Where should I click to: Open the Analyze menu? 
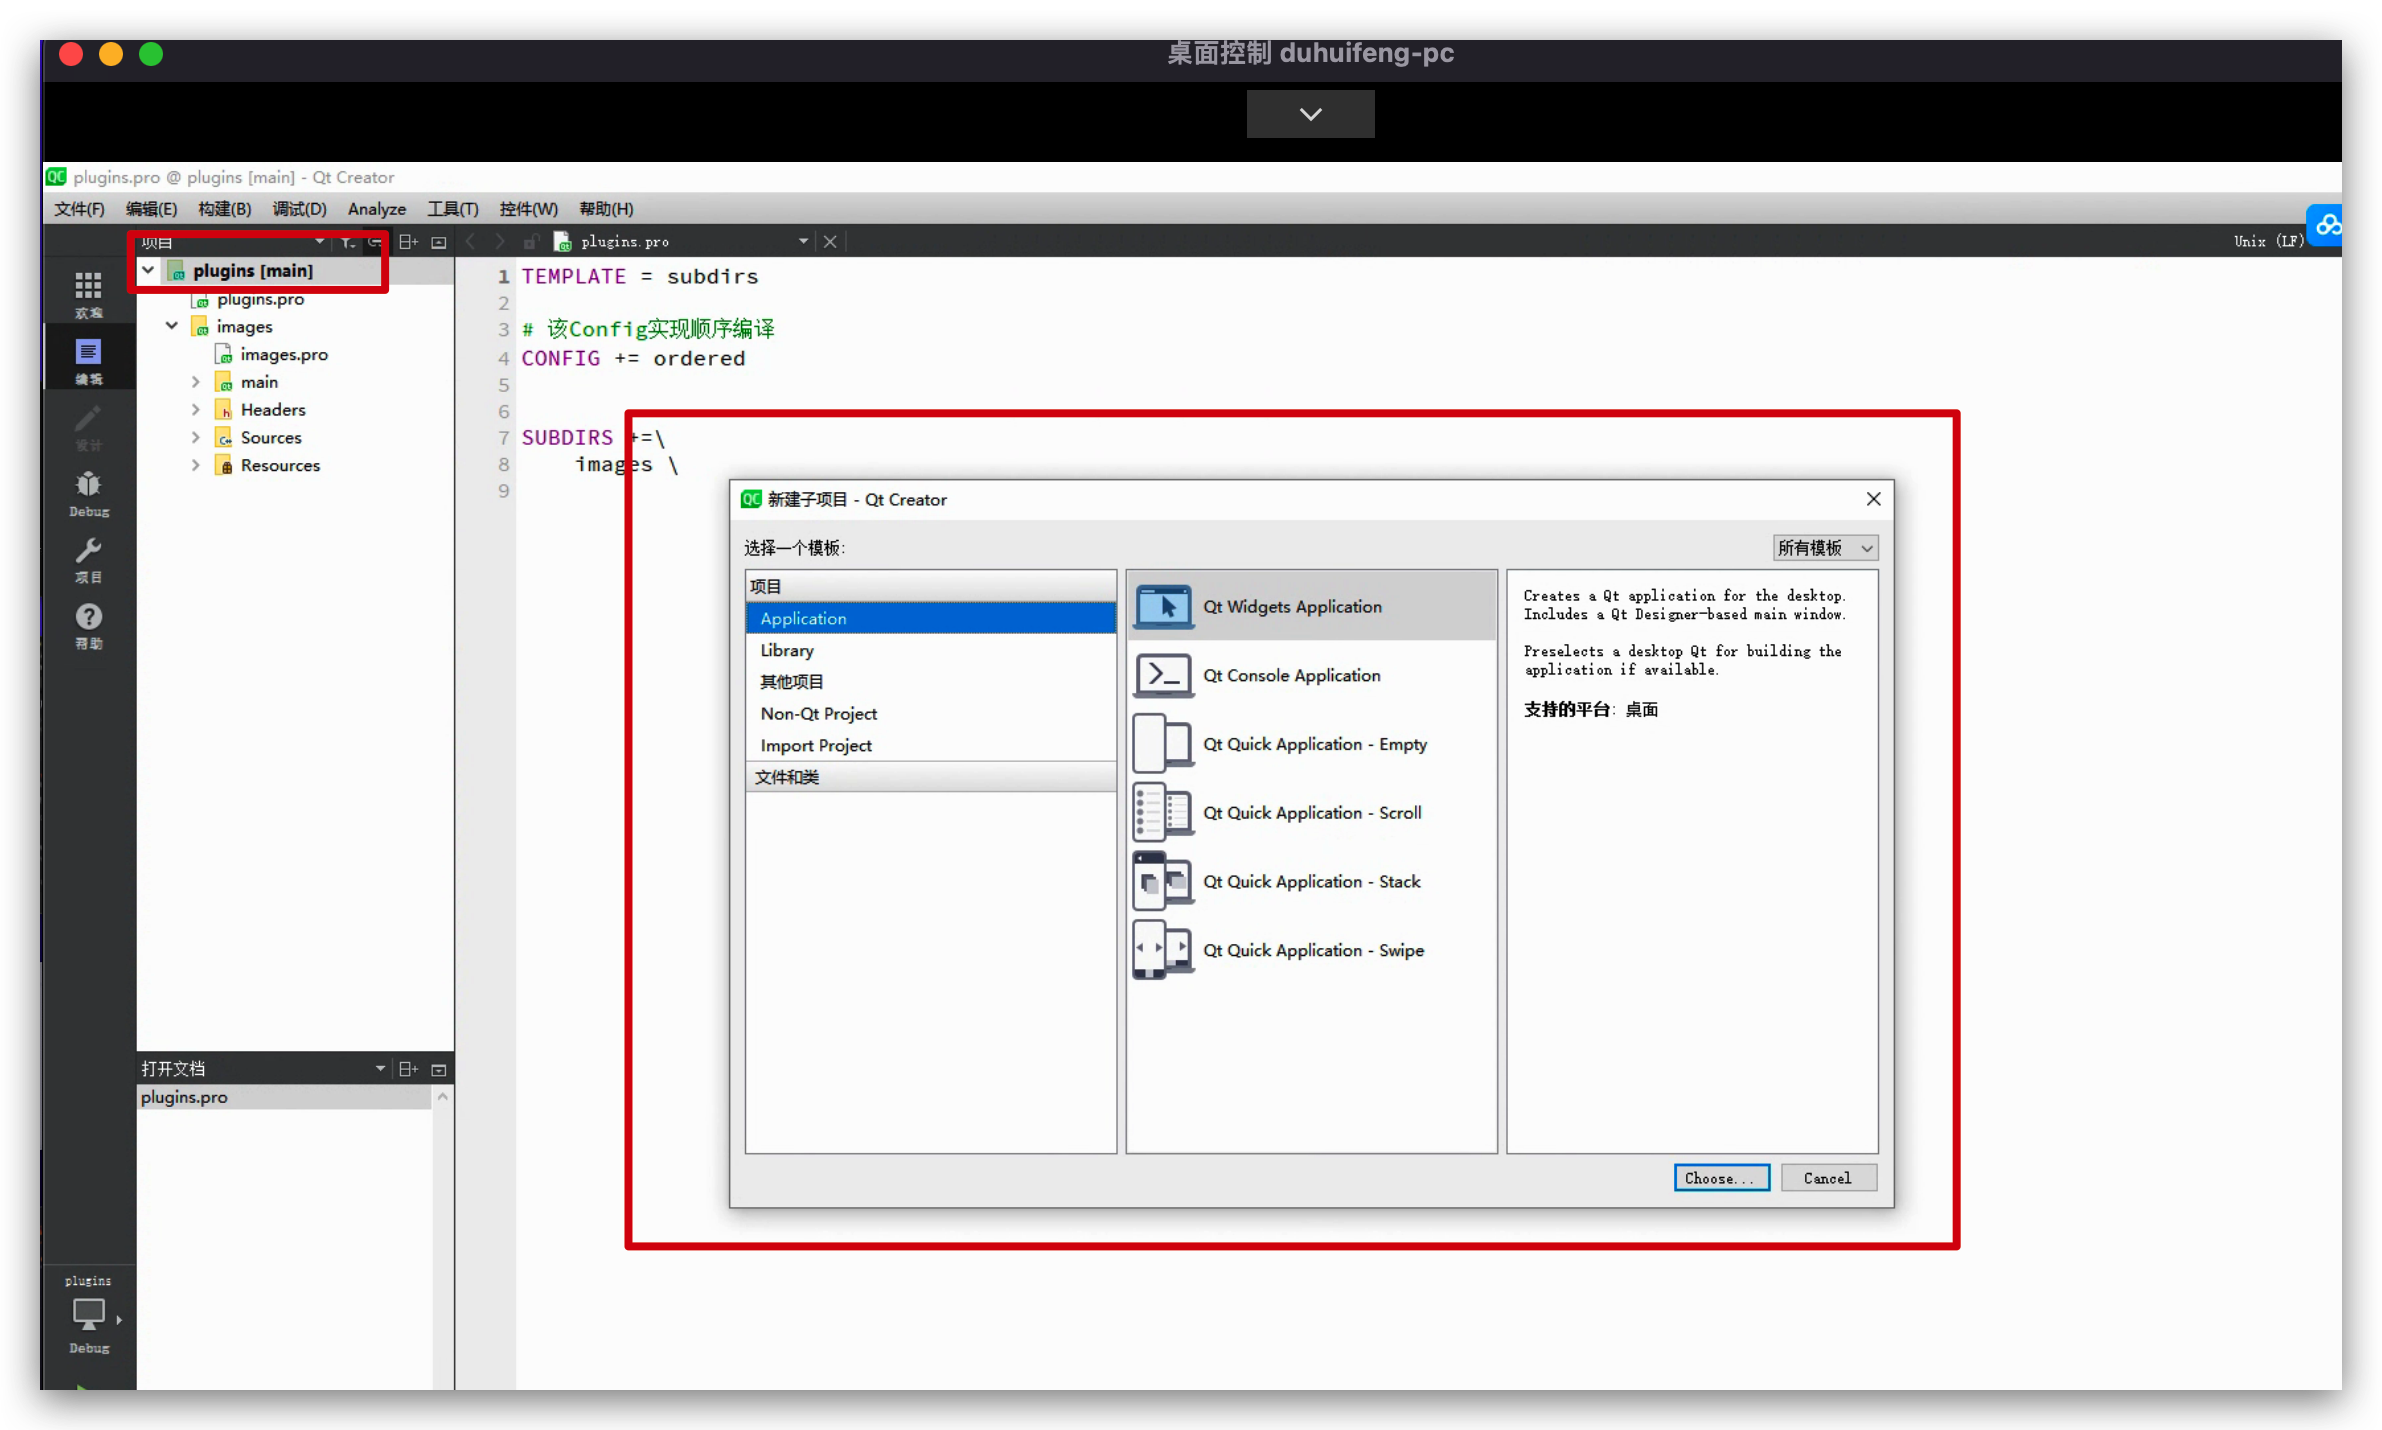[x=377, y=209]
